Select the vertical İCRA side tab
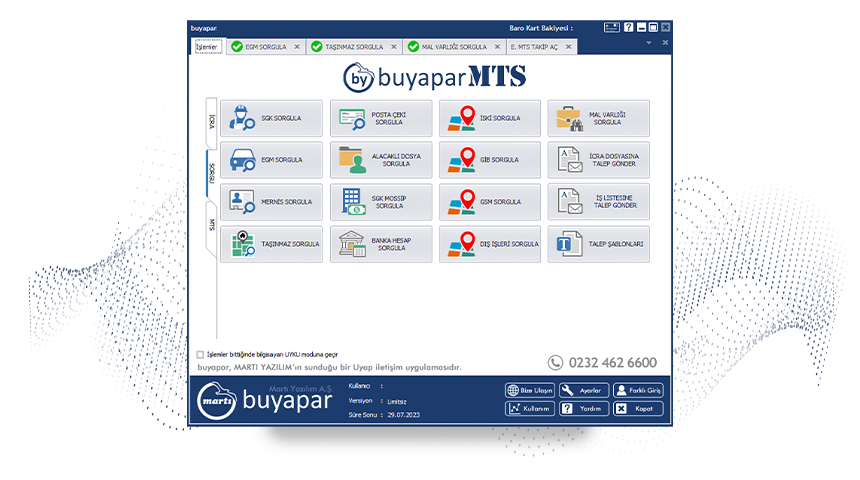The width and height of the screenshot is (860, 480). click(x=212, y=122)
